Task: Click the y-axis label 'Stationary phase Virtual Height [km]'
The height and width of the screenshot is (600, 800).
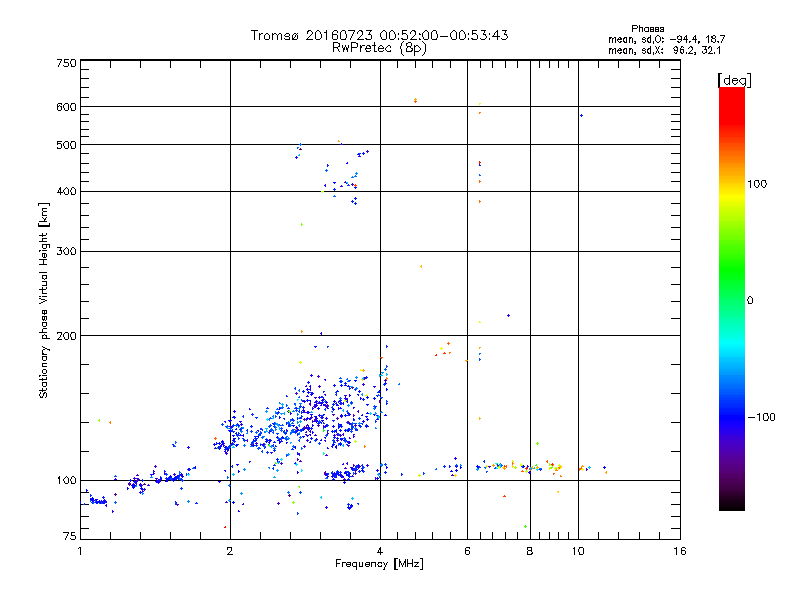Action: click(43, 301)
